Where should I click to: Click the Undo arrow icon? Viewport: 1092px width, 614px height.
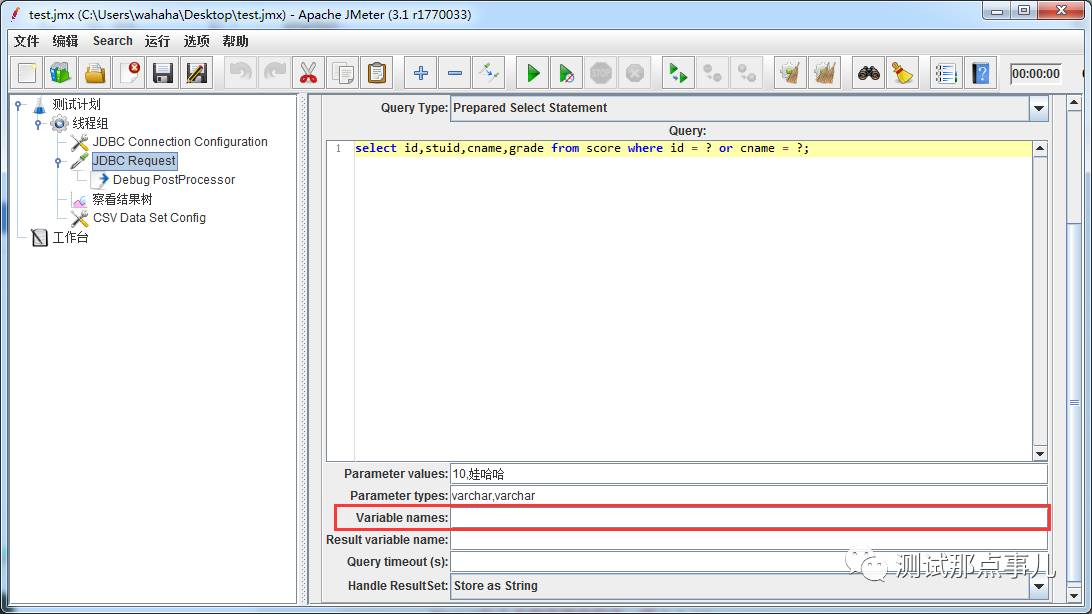coord(241,73)
